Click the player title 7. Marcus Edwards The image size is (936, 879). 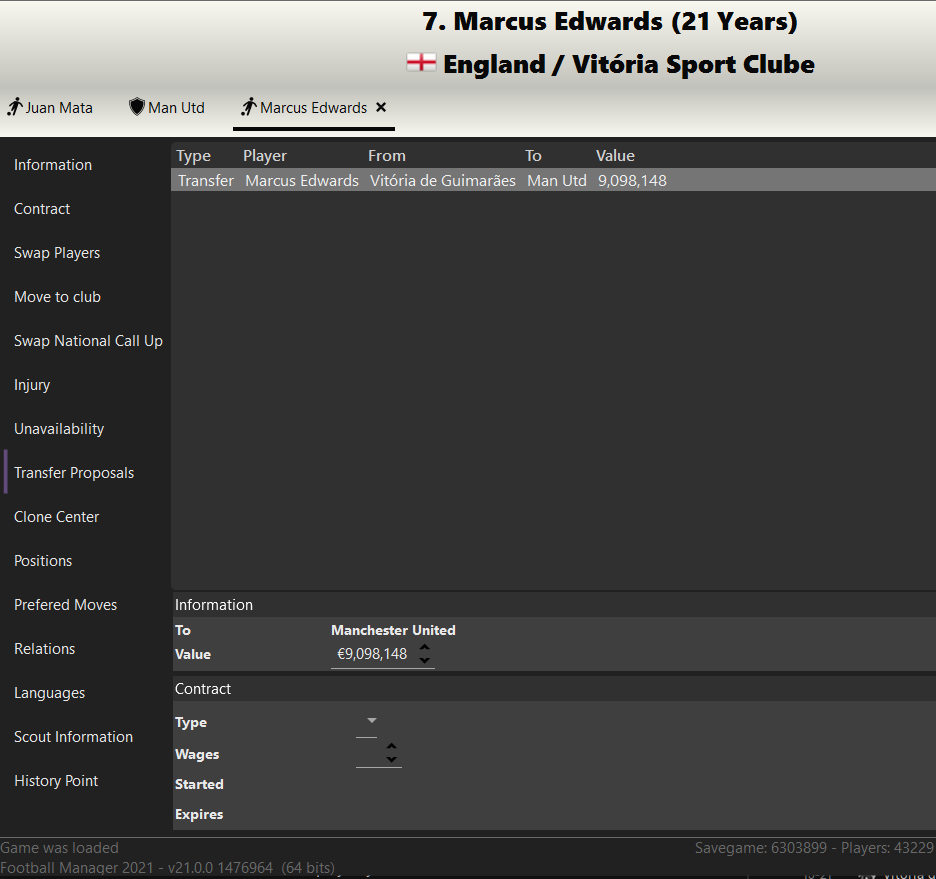tap(610, 21)
